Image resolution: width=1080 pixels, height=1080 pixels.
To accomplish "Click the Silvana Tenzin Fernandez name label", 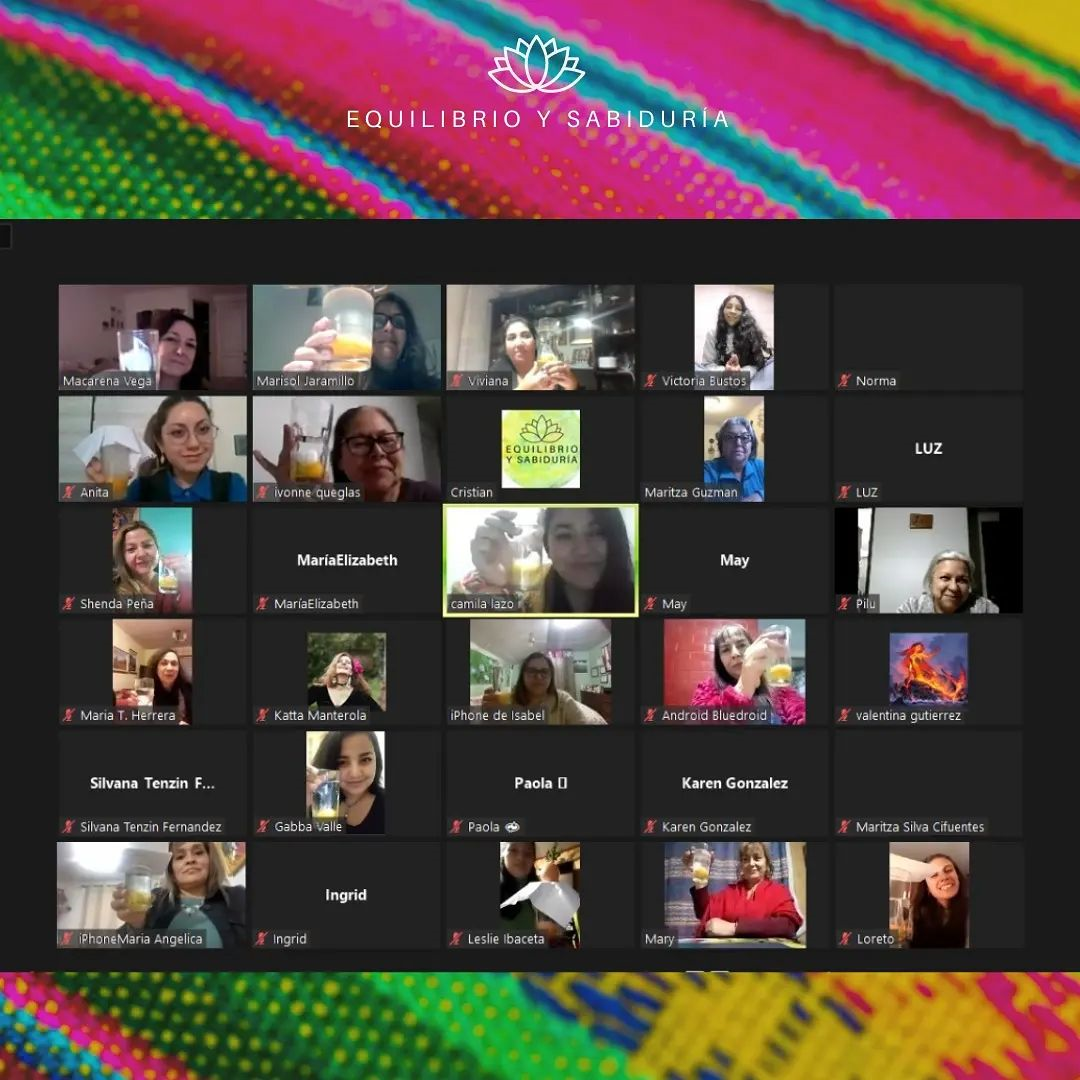I will [150, 827].
